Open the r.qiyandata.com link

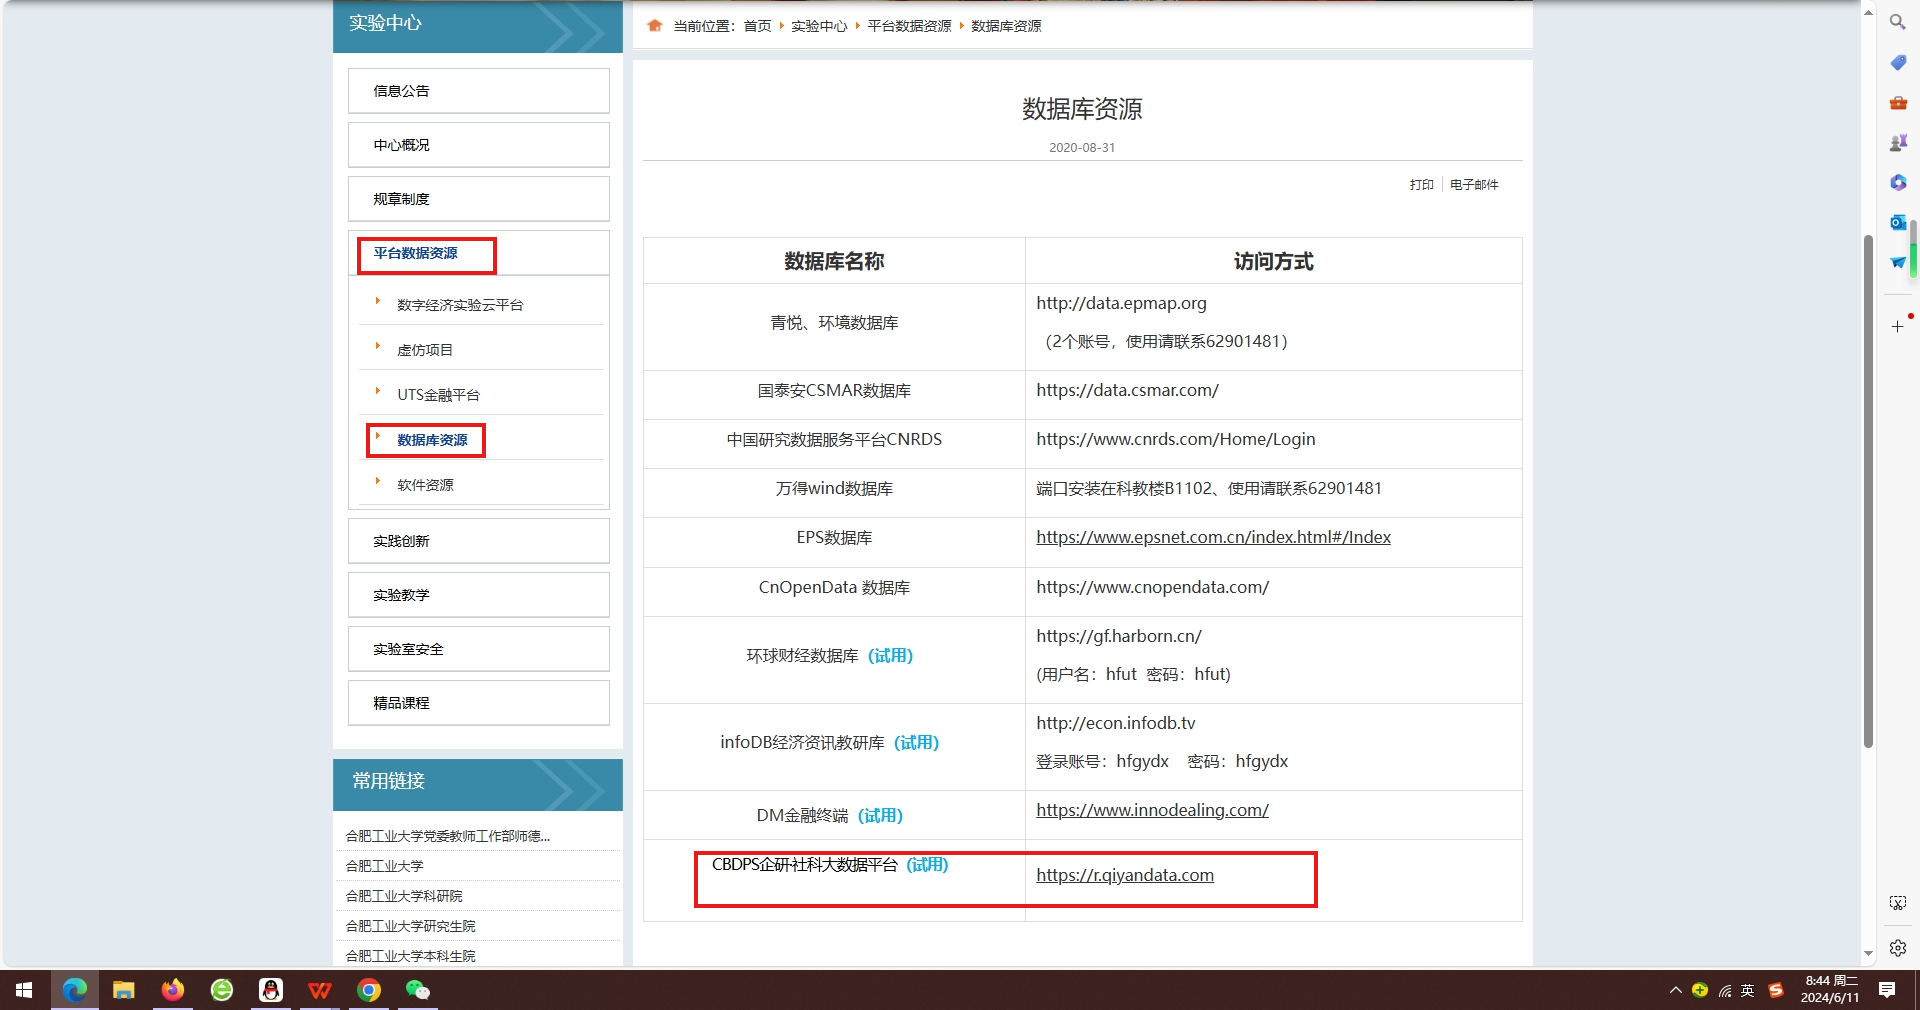point(1125,876)
